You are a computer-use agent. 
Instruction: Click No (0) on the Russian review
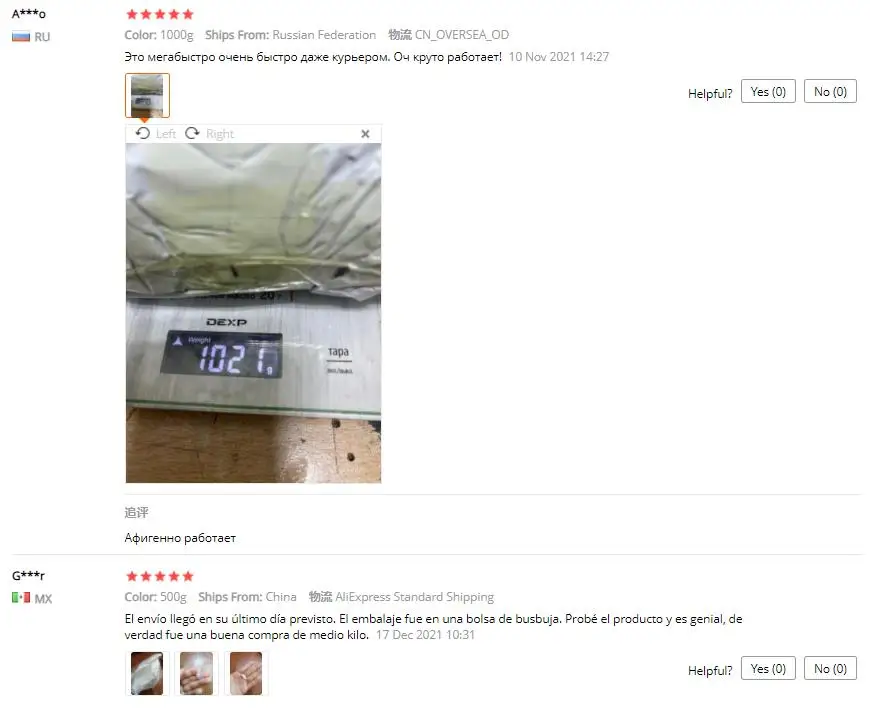click(x=830, y=92)
